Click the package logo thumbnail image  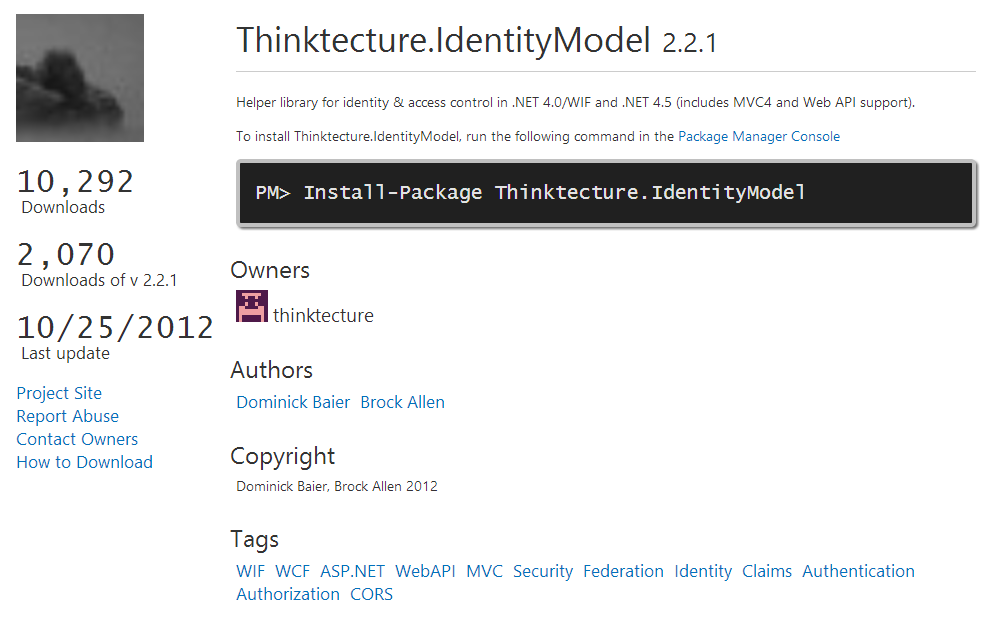tap(80, 78)
